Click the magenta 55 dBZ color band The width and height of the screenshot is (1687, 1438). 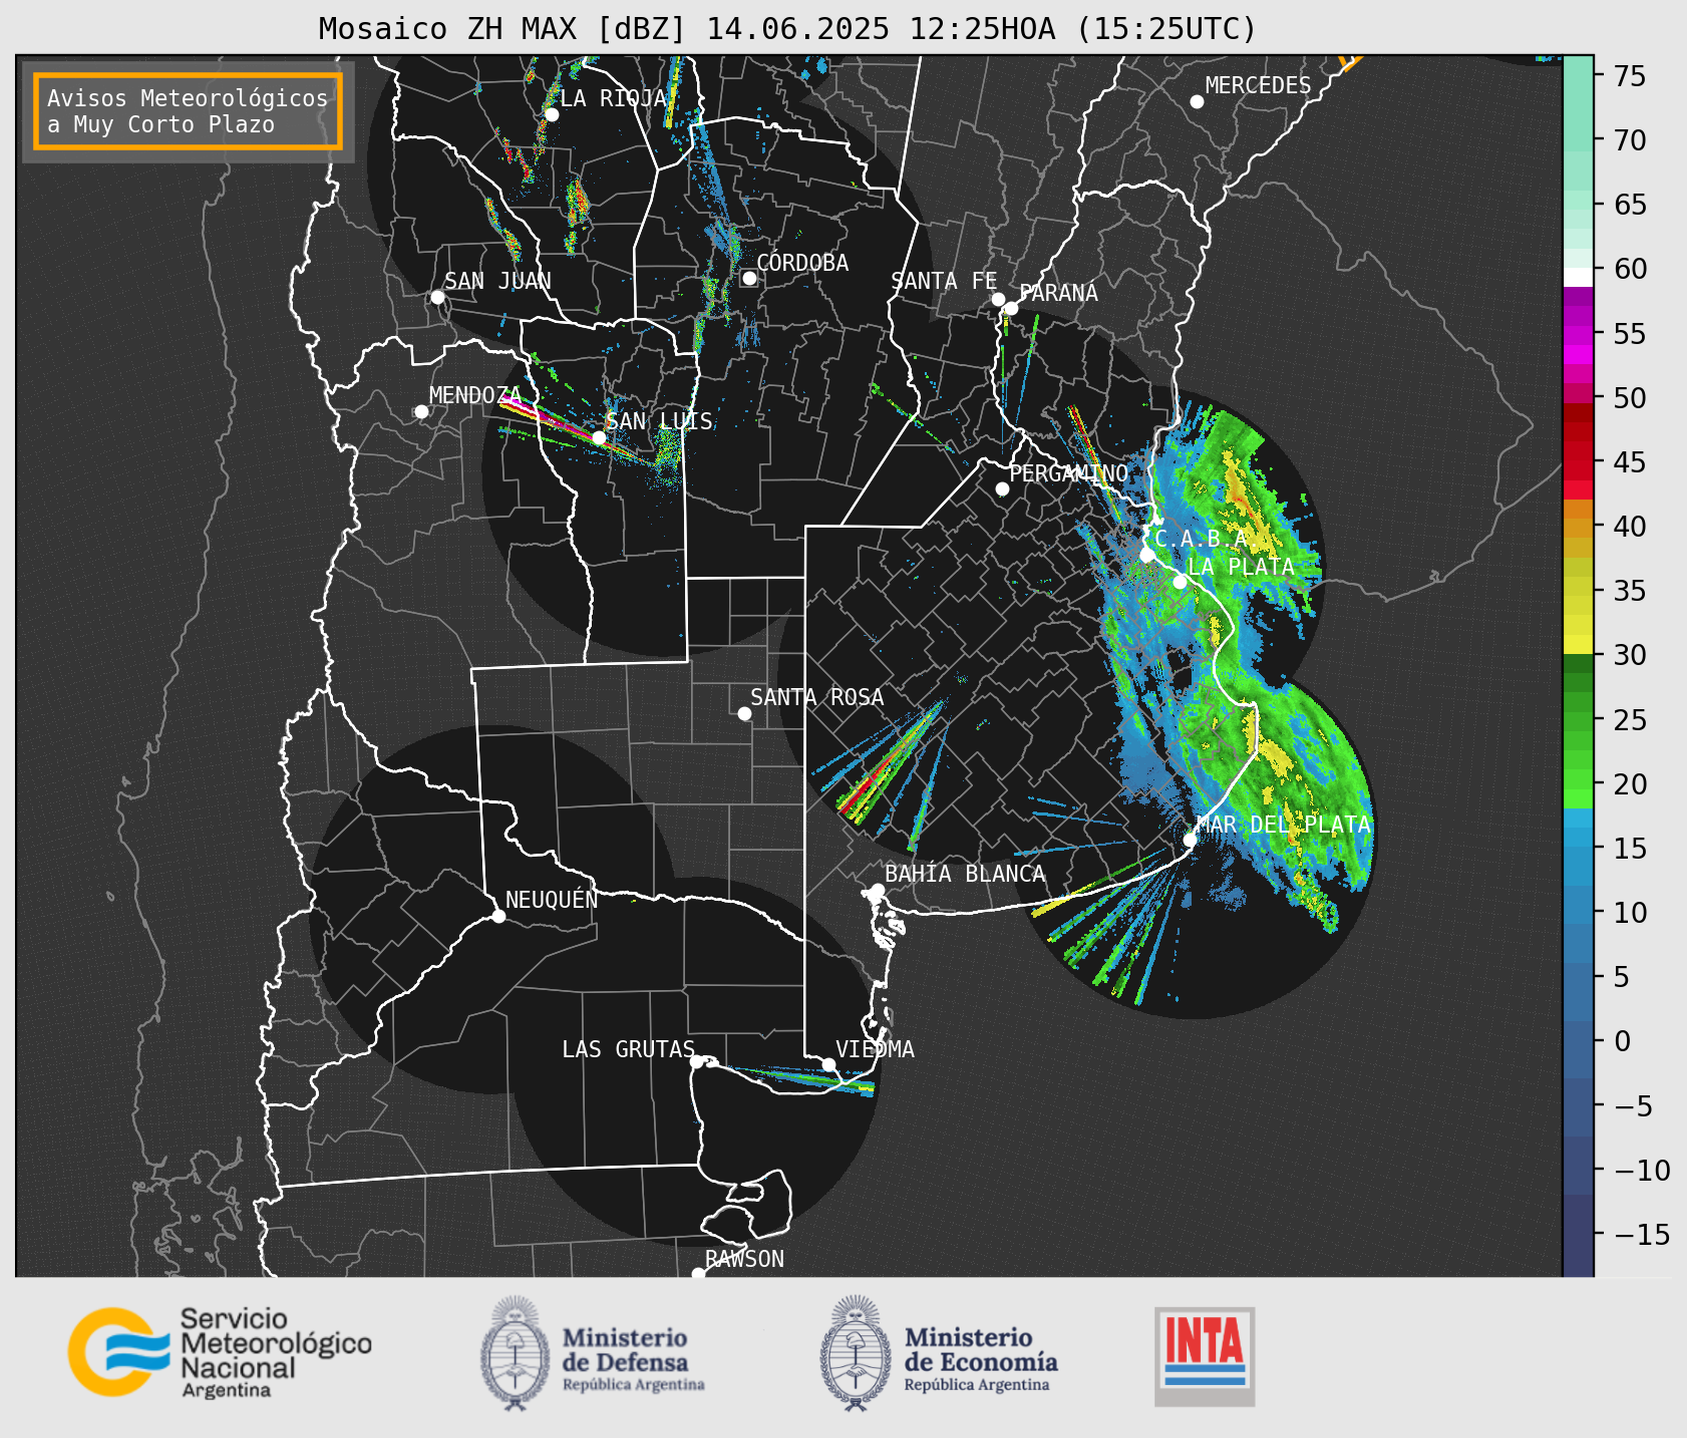(1578, 333)
